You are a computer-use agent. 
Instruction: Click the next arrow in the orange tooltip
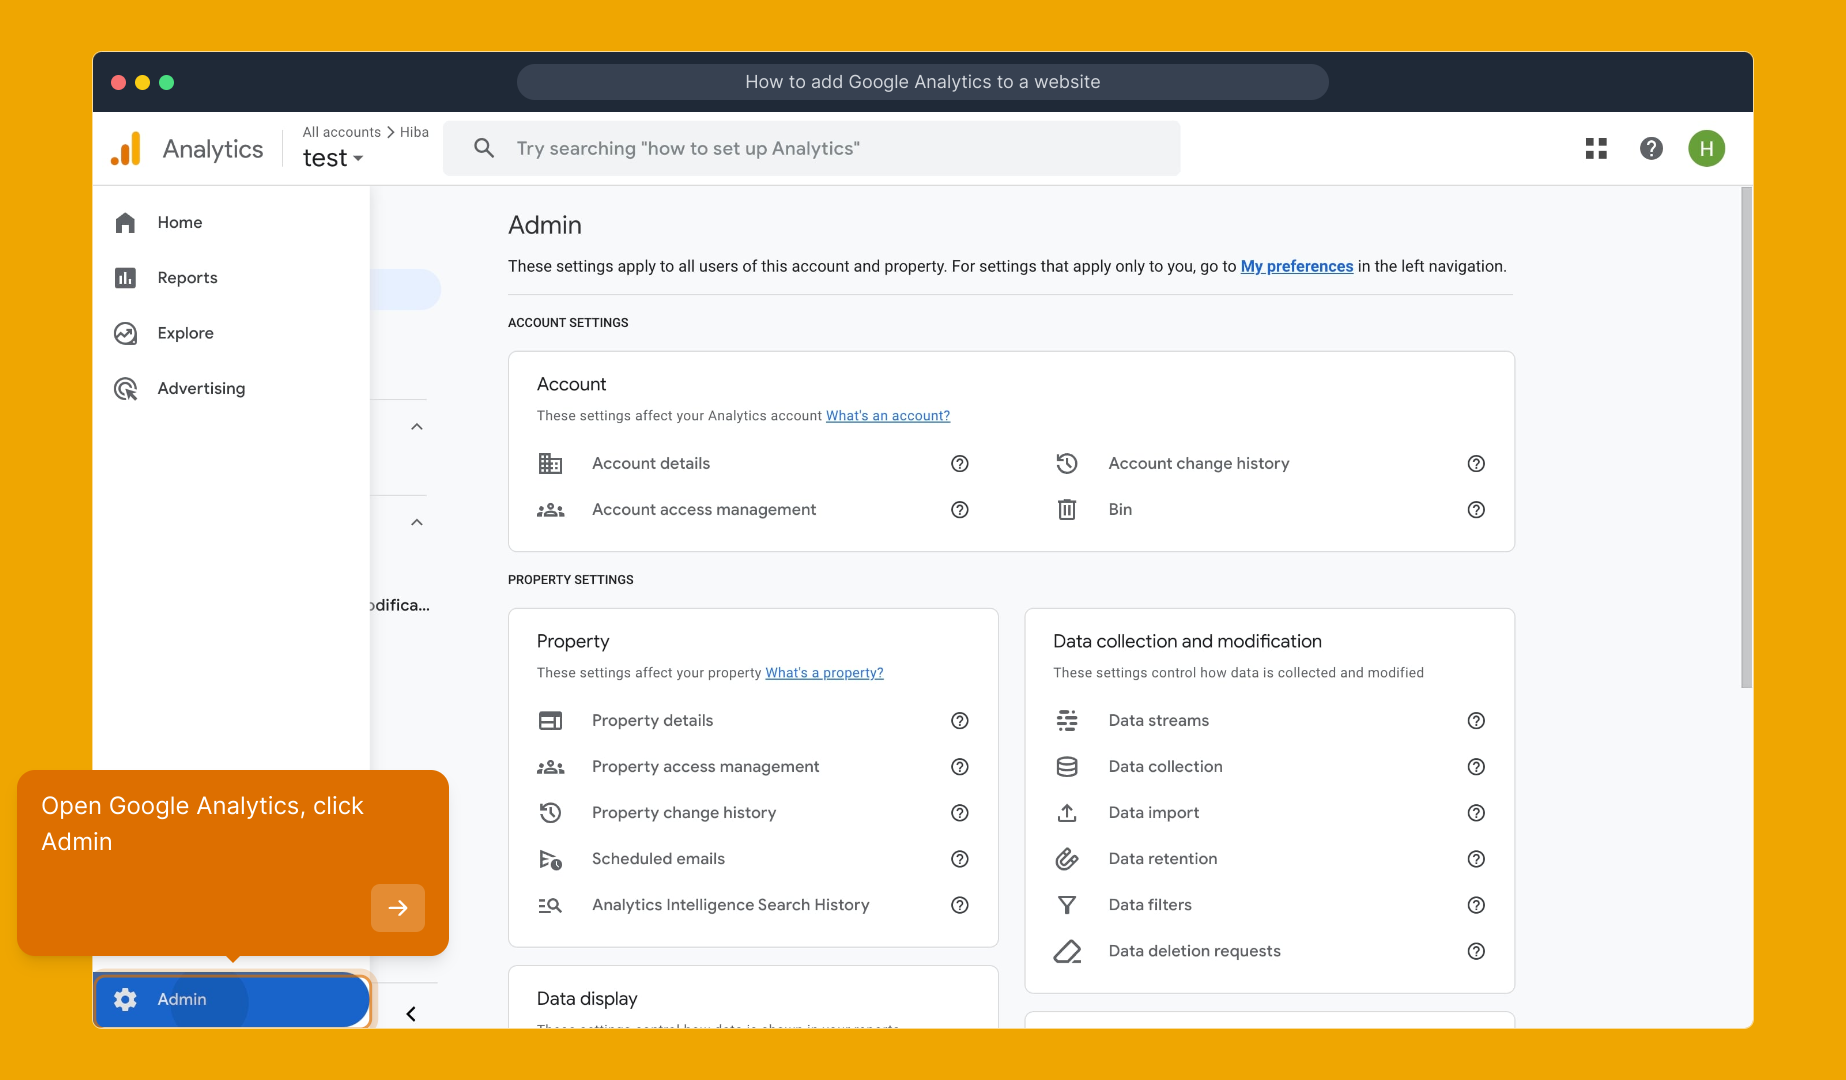[398, 908]
